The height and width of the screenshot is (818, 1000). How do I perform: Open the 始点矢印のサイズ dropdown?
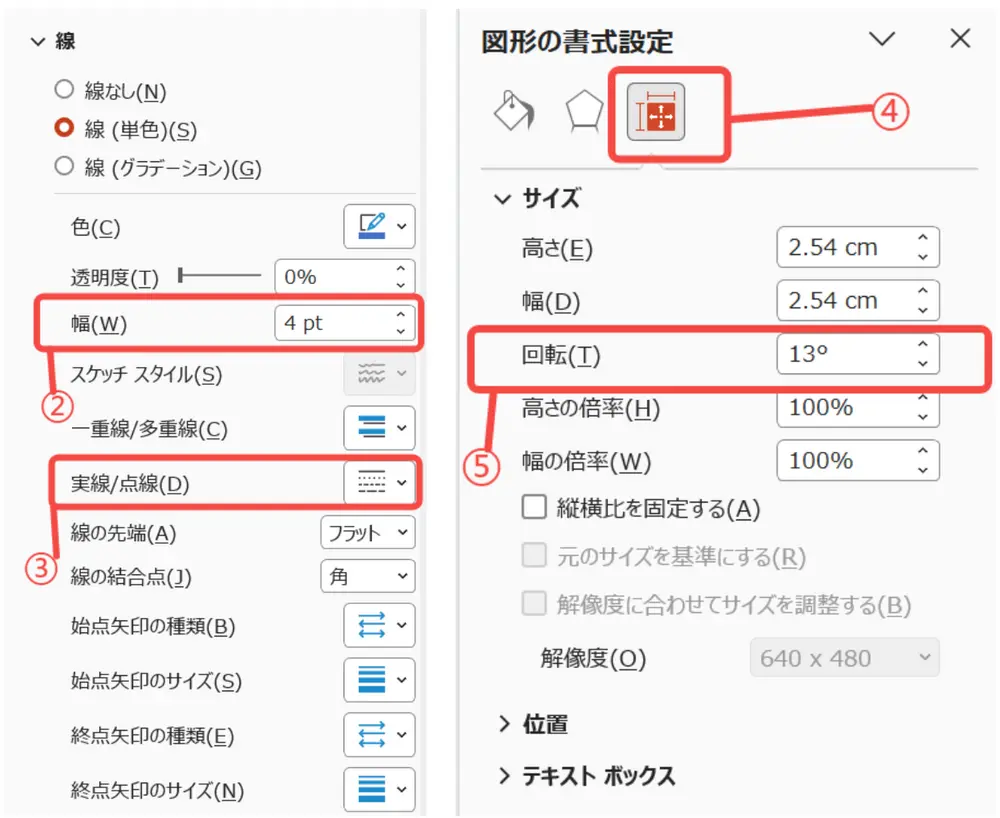coord(379,680)
